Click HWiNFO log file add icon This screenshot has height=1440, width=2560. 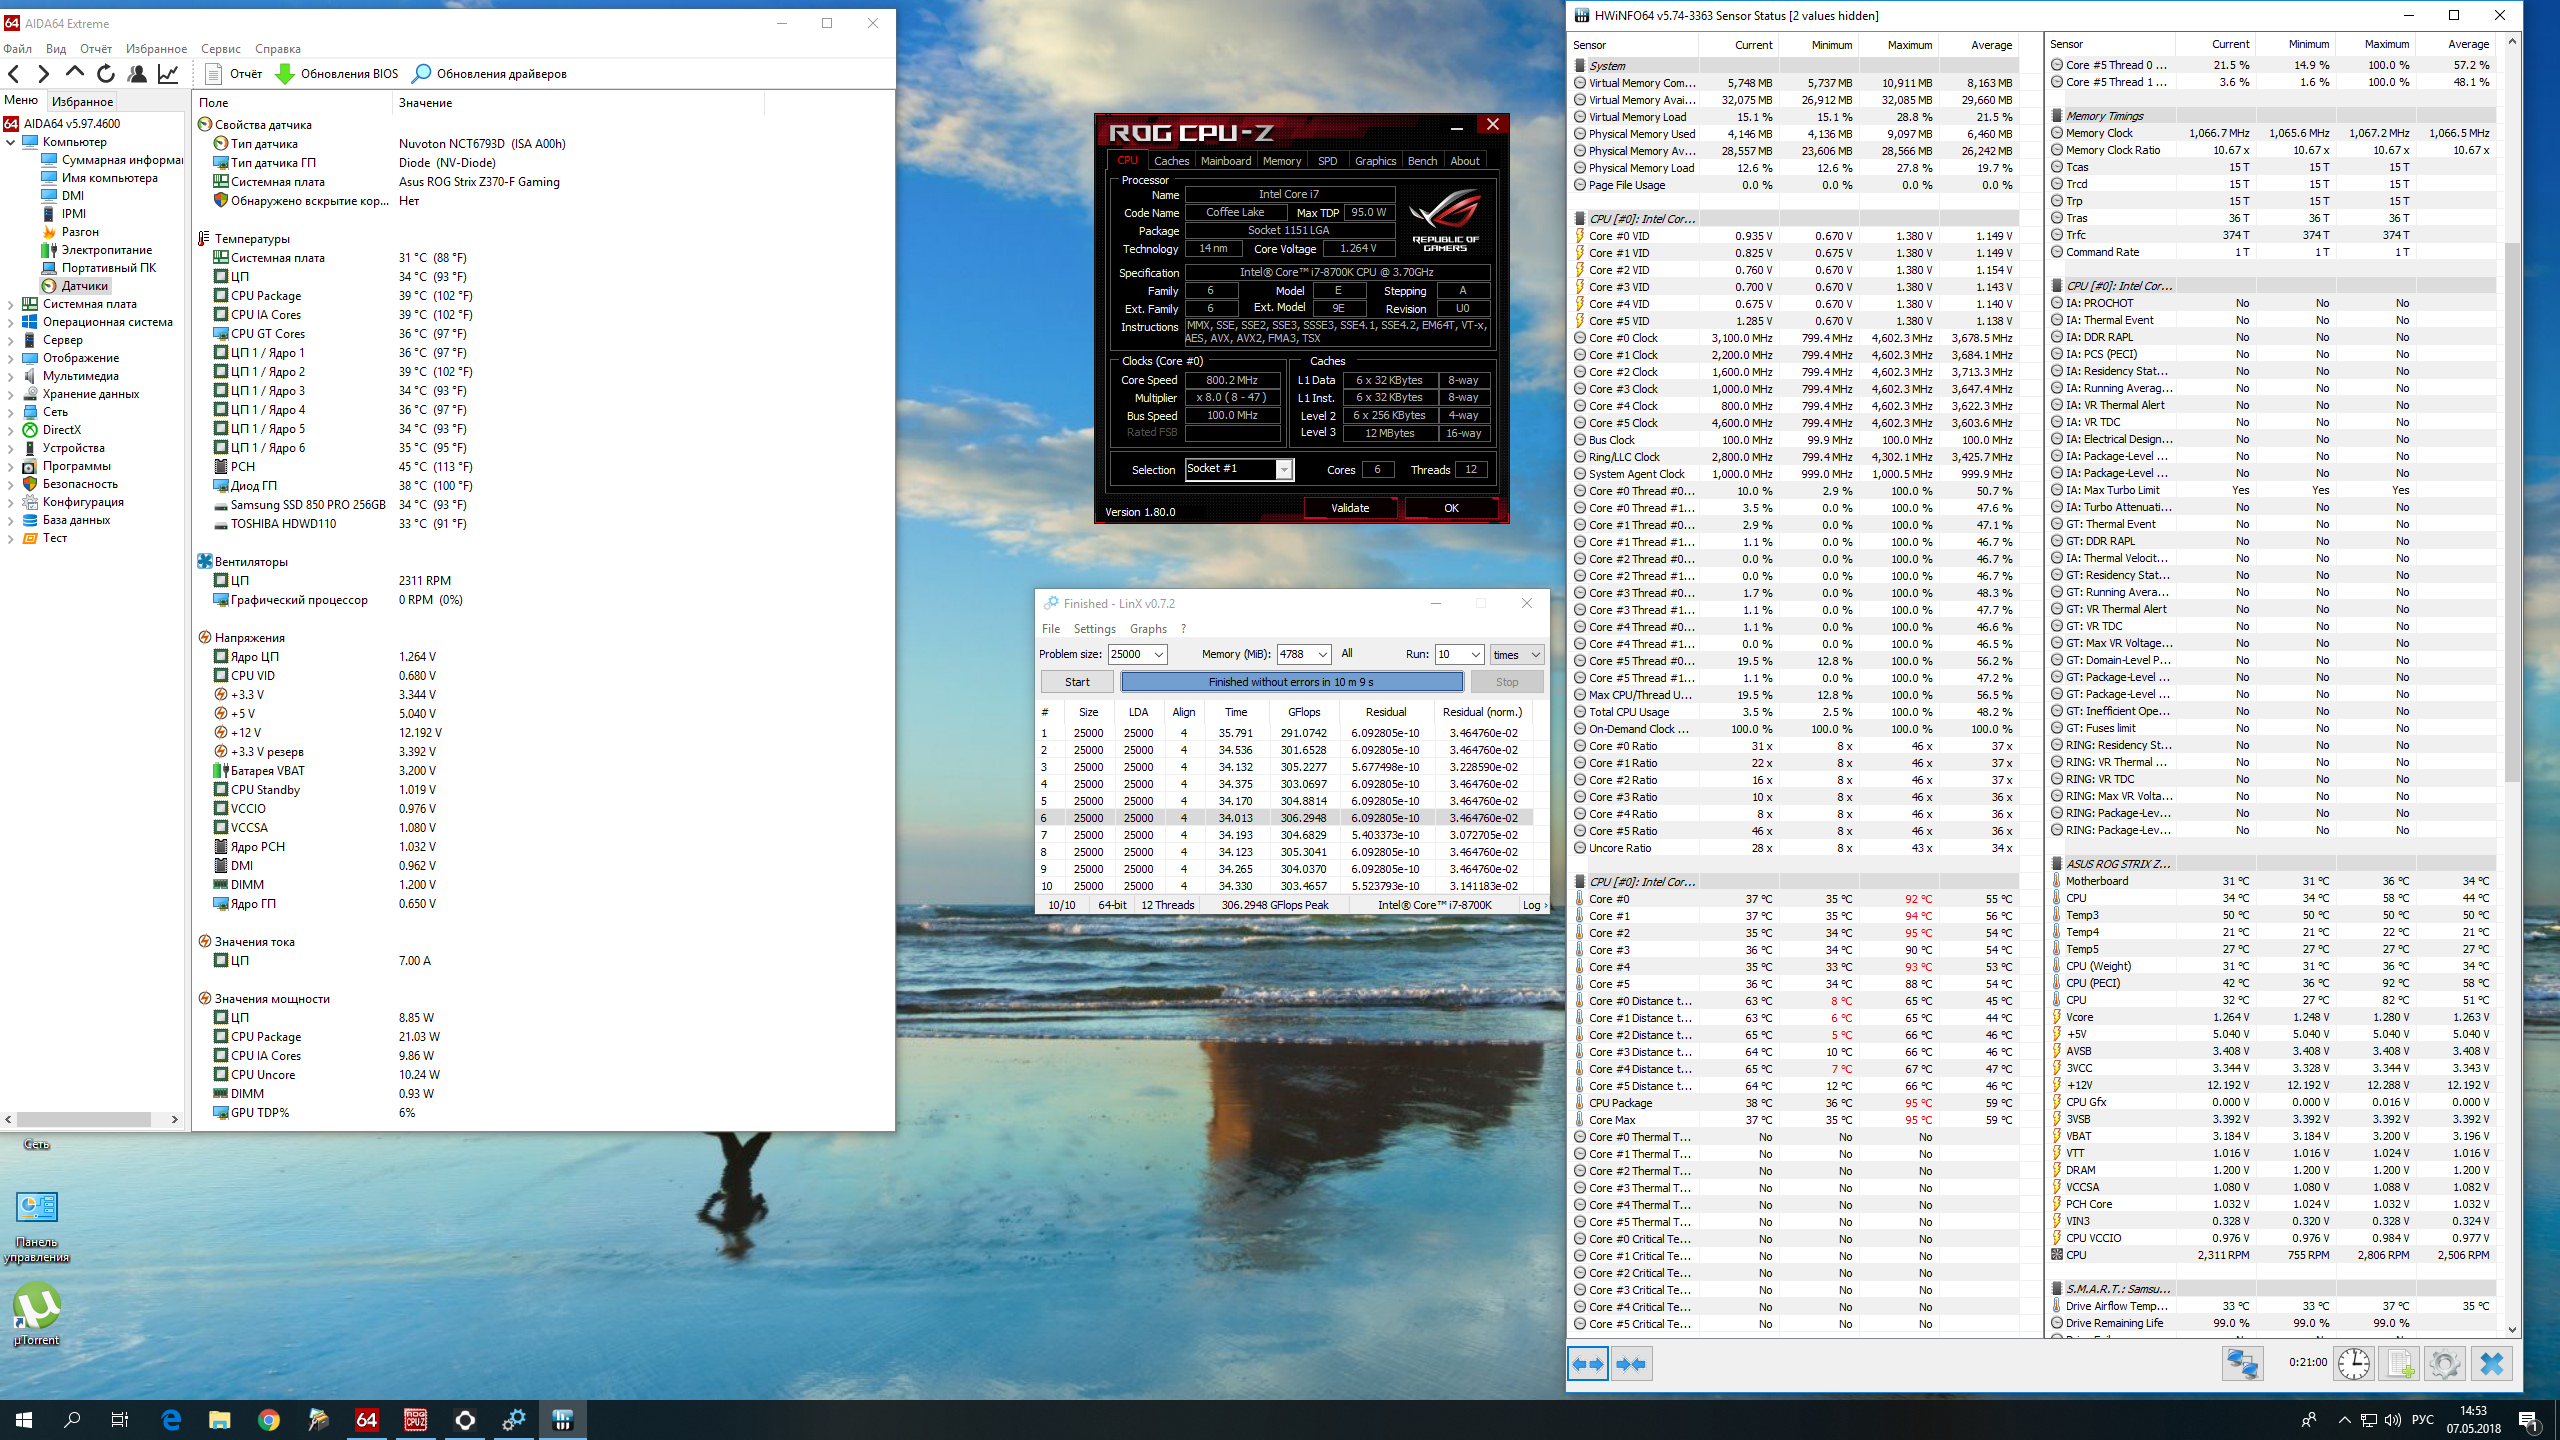coord(2400,1364)
